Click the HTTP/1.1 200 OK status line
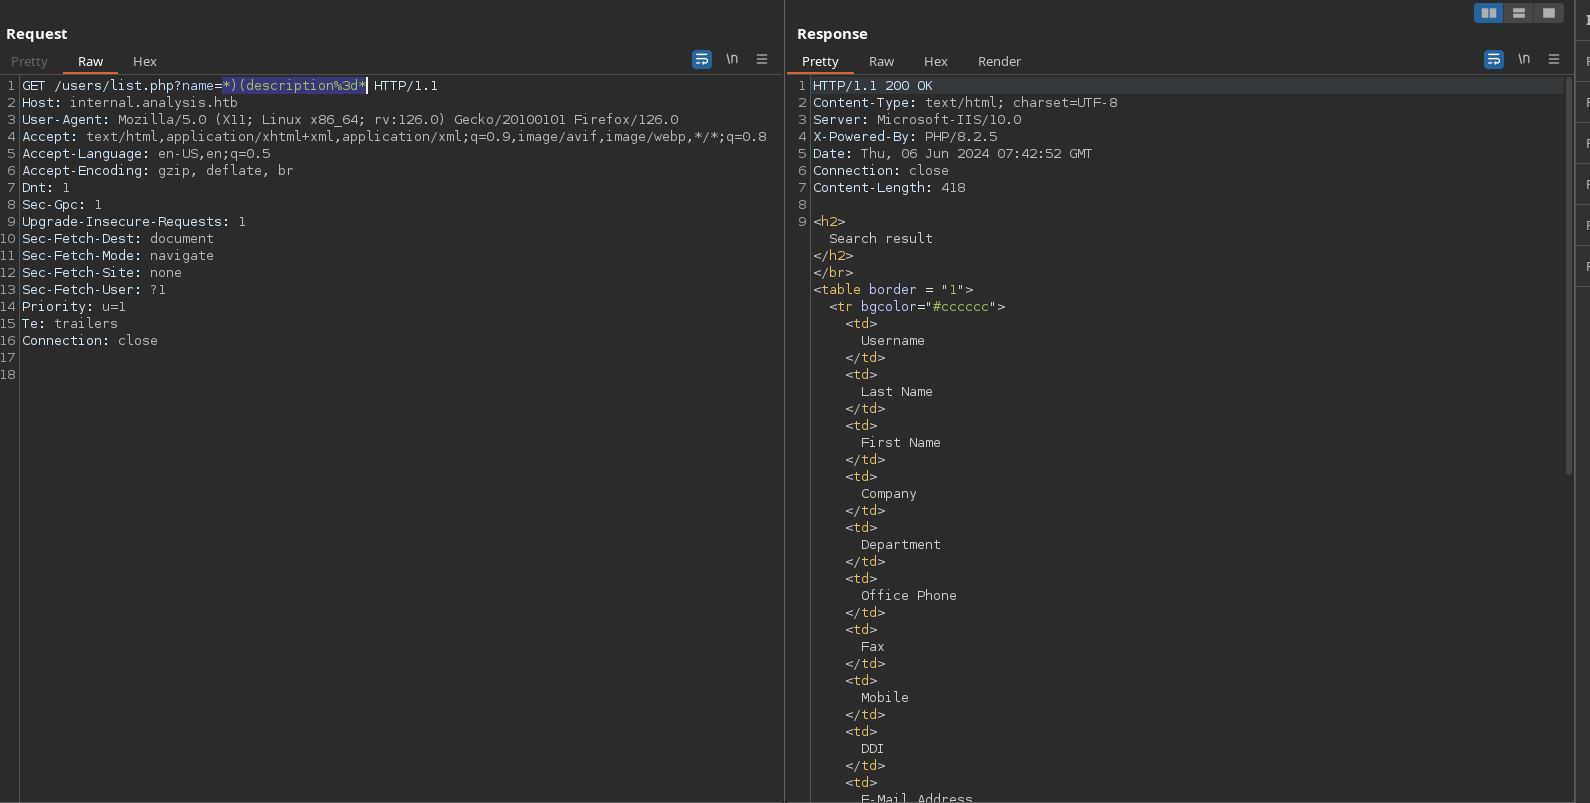This screenshot has height=803, width=1590. tap(873, 86)
